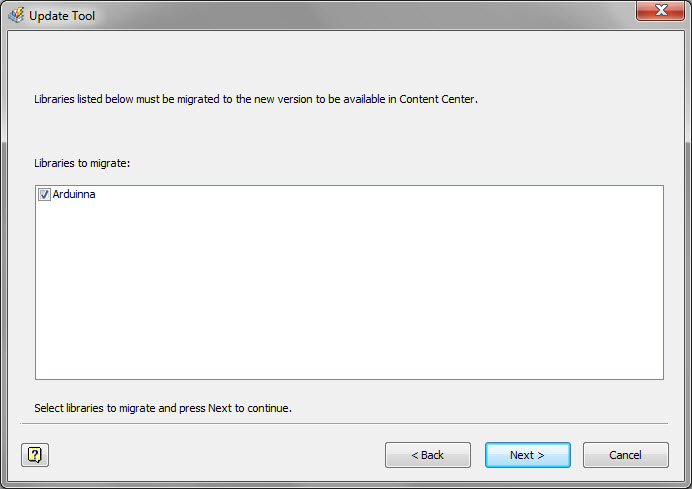Click the blank area above the description
The image size is (692, 489).
pos(344,62)
